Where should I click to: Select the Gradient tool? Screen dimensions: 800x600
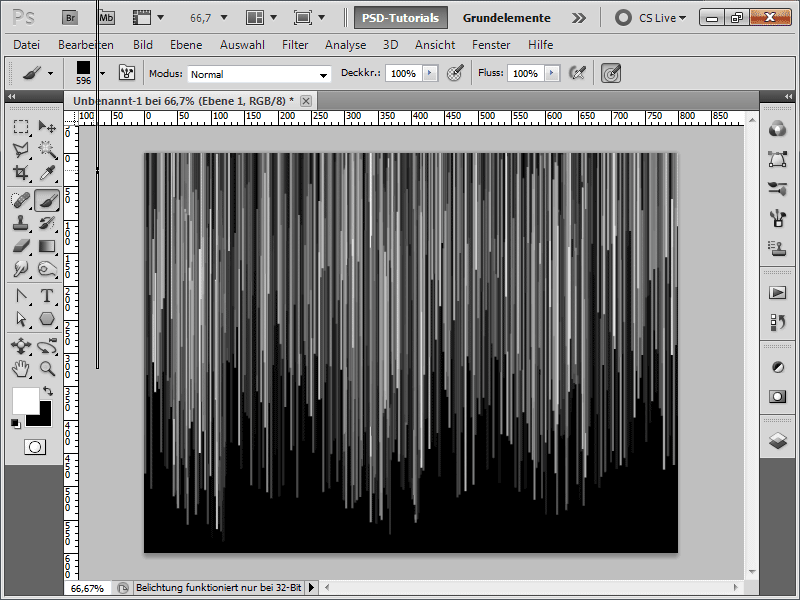(x=47, y=246)
